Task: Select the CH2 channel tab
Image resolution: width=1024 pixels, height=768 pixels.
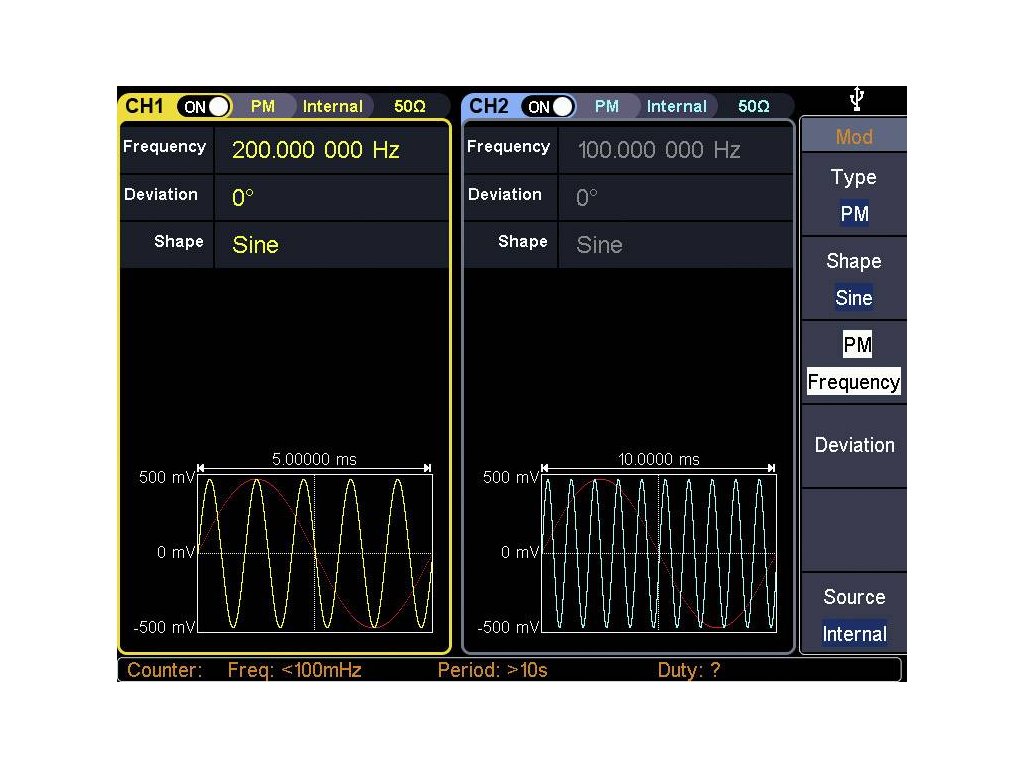Action: click(x=489, y=106)
